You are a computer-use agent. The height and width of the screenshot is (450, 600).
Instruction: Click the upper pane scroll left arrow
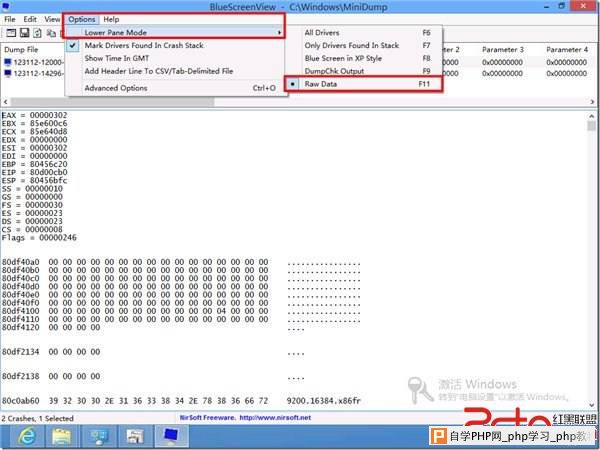coord(5,102)
